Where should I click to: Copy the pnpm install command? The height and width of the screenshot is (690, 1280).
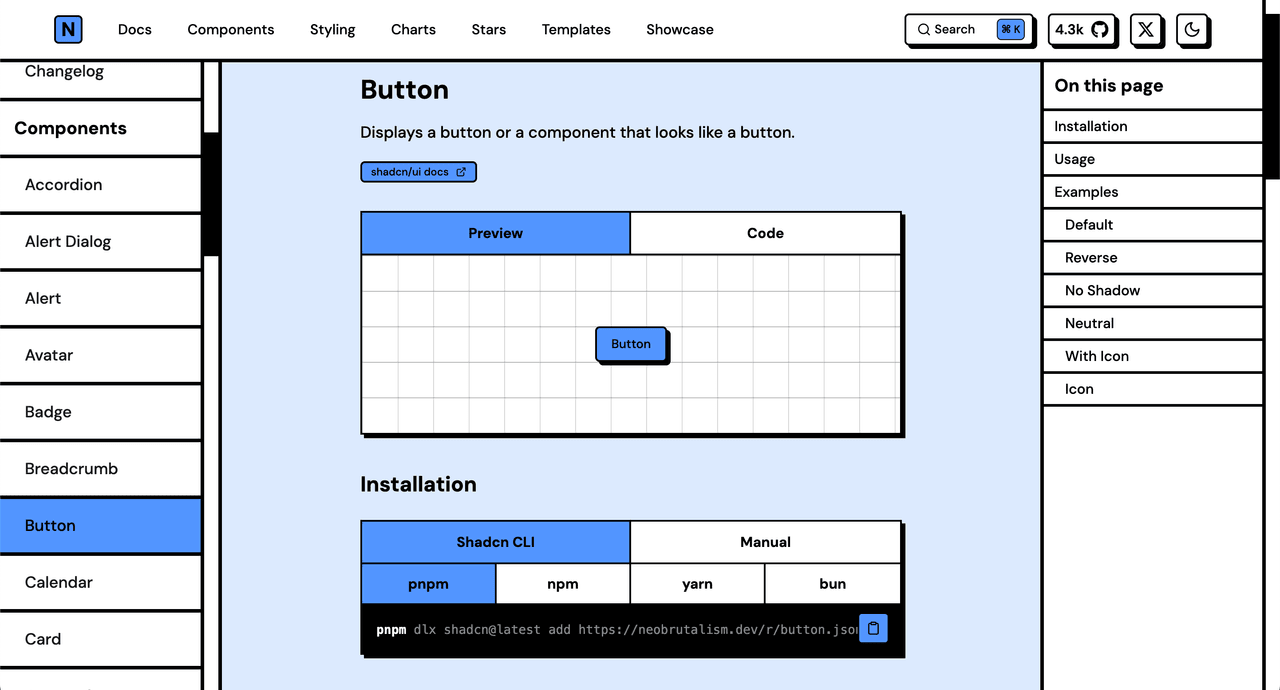click(x=873, y=628)
